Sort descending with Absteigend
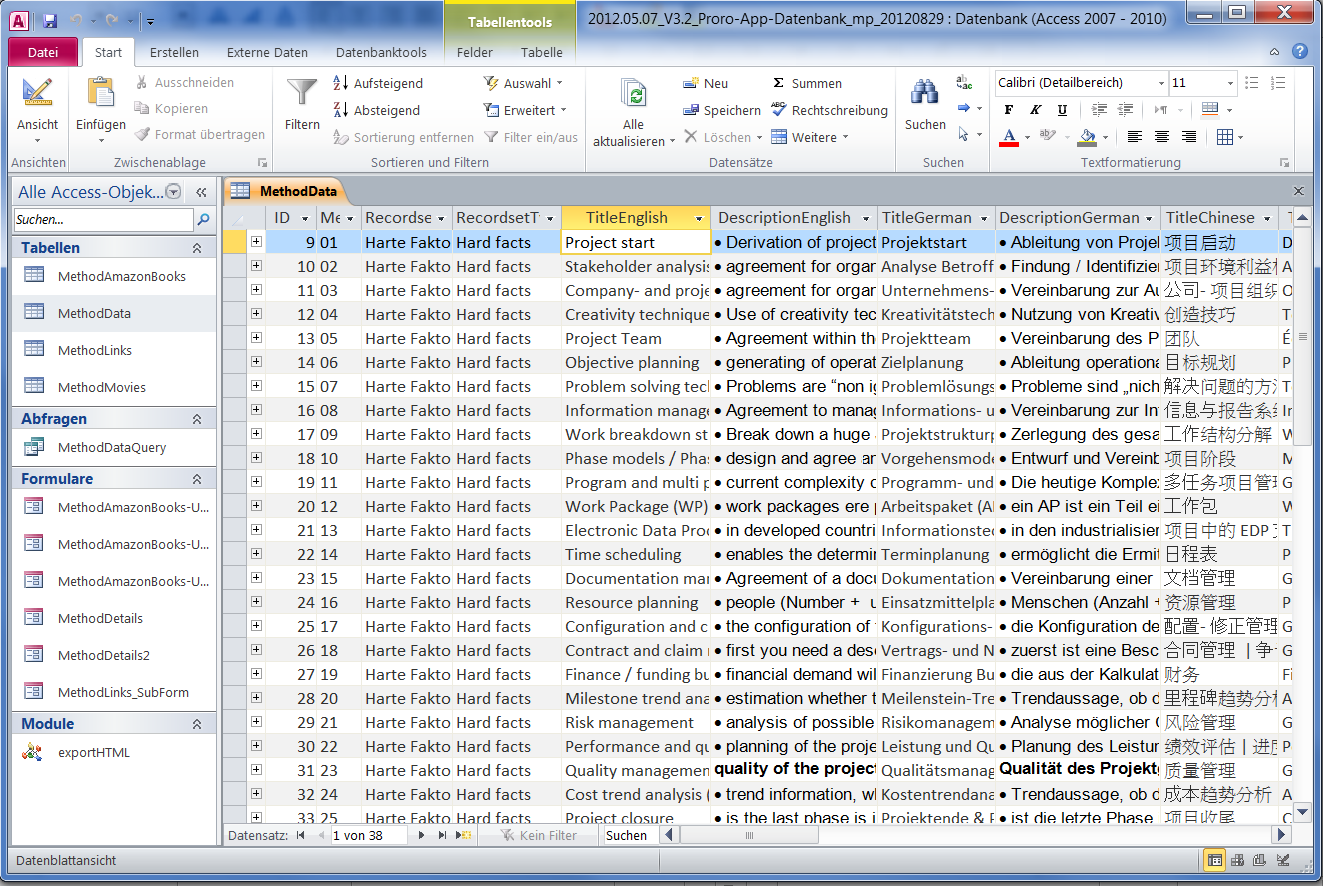The image size is (1323, 886). pyautogui.click(x=377, y=110)
